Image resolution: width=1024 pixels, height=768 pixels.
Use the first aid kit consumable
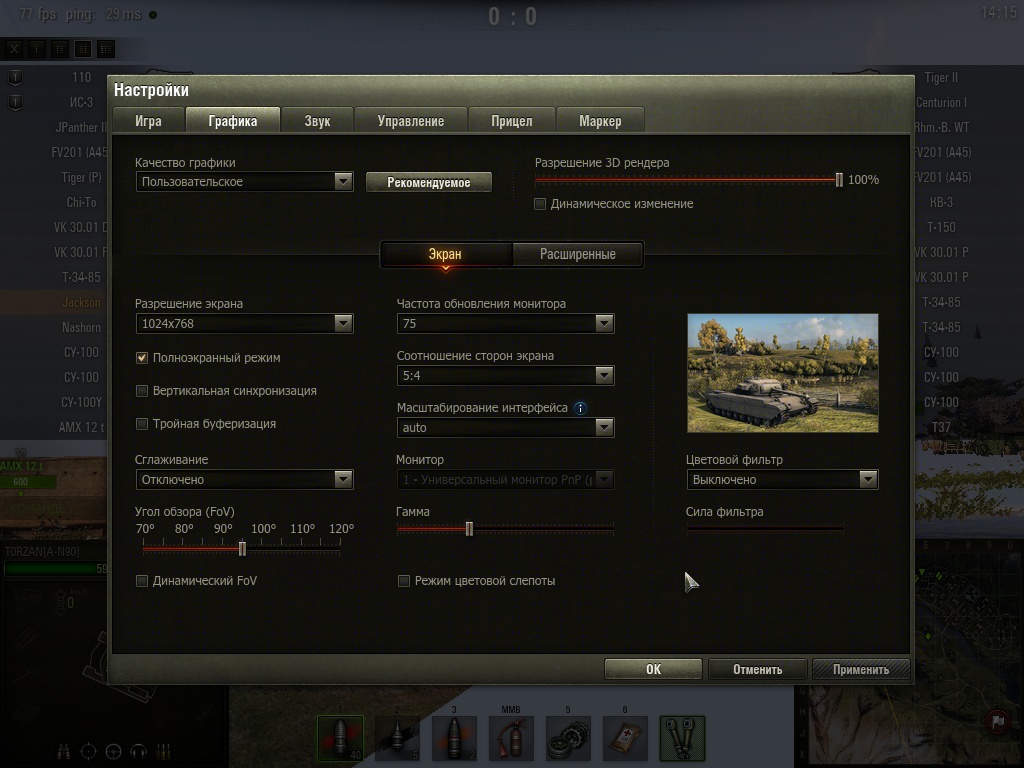(x=625, y=739)
